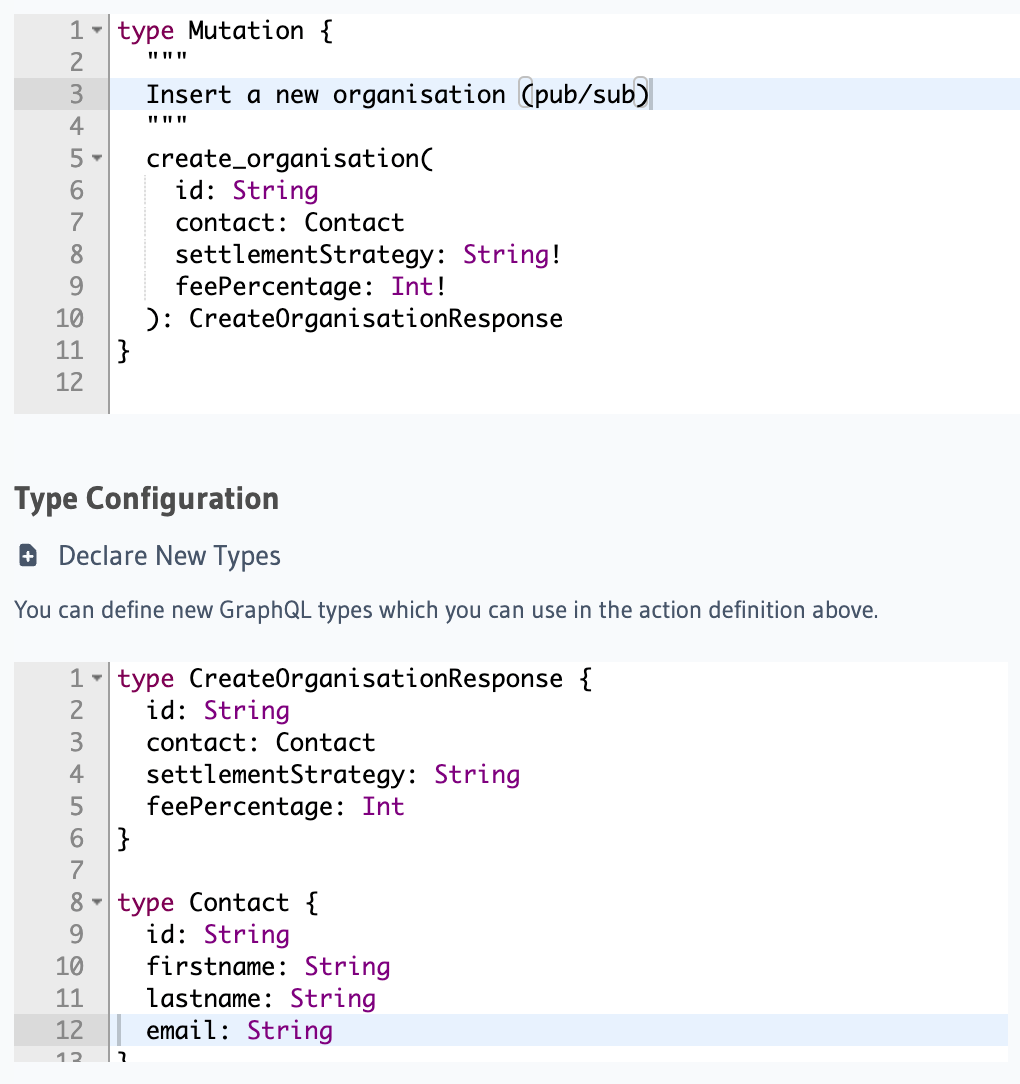Select the String type on id argument

pyautogui.click(x=275, y=190)
